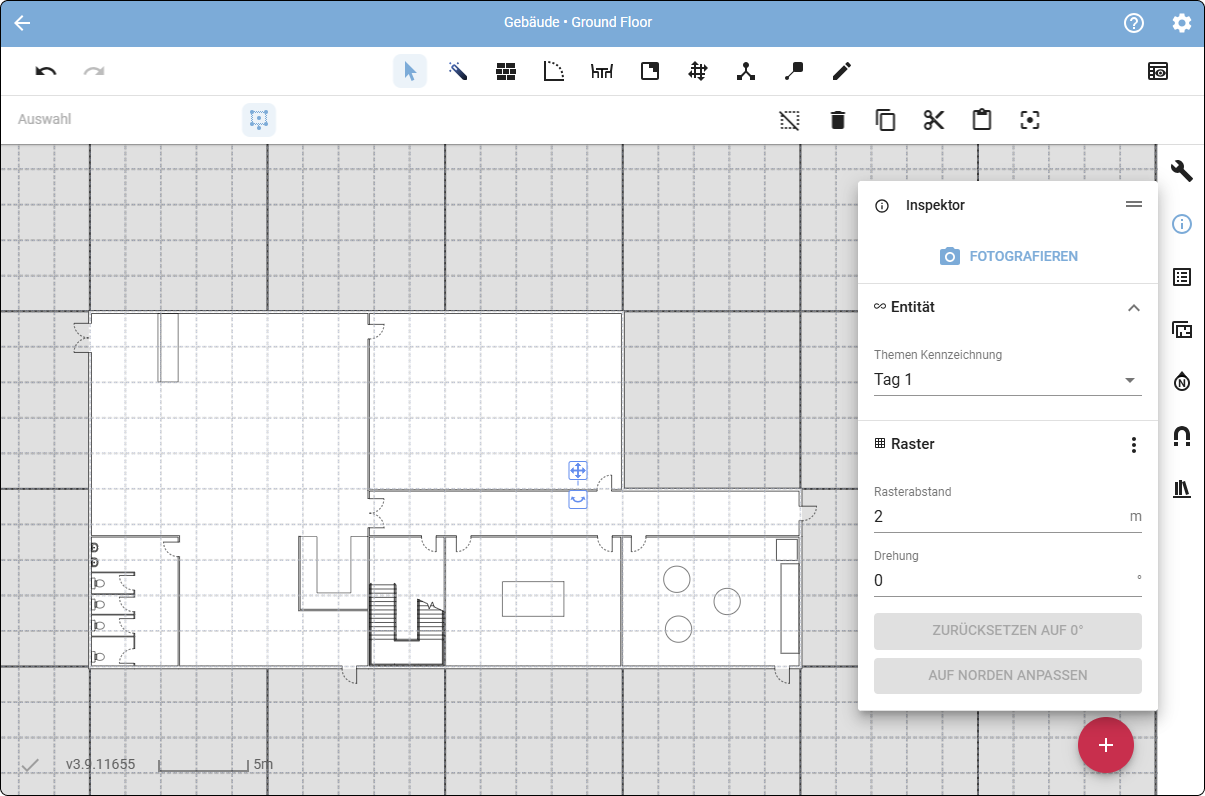Select the door angle tool
Screen dimensions: 1205x796
click(554, 71)
